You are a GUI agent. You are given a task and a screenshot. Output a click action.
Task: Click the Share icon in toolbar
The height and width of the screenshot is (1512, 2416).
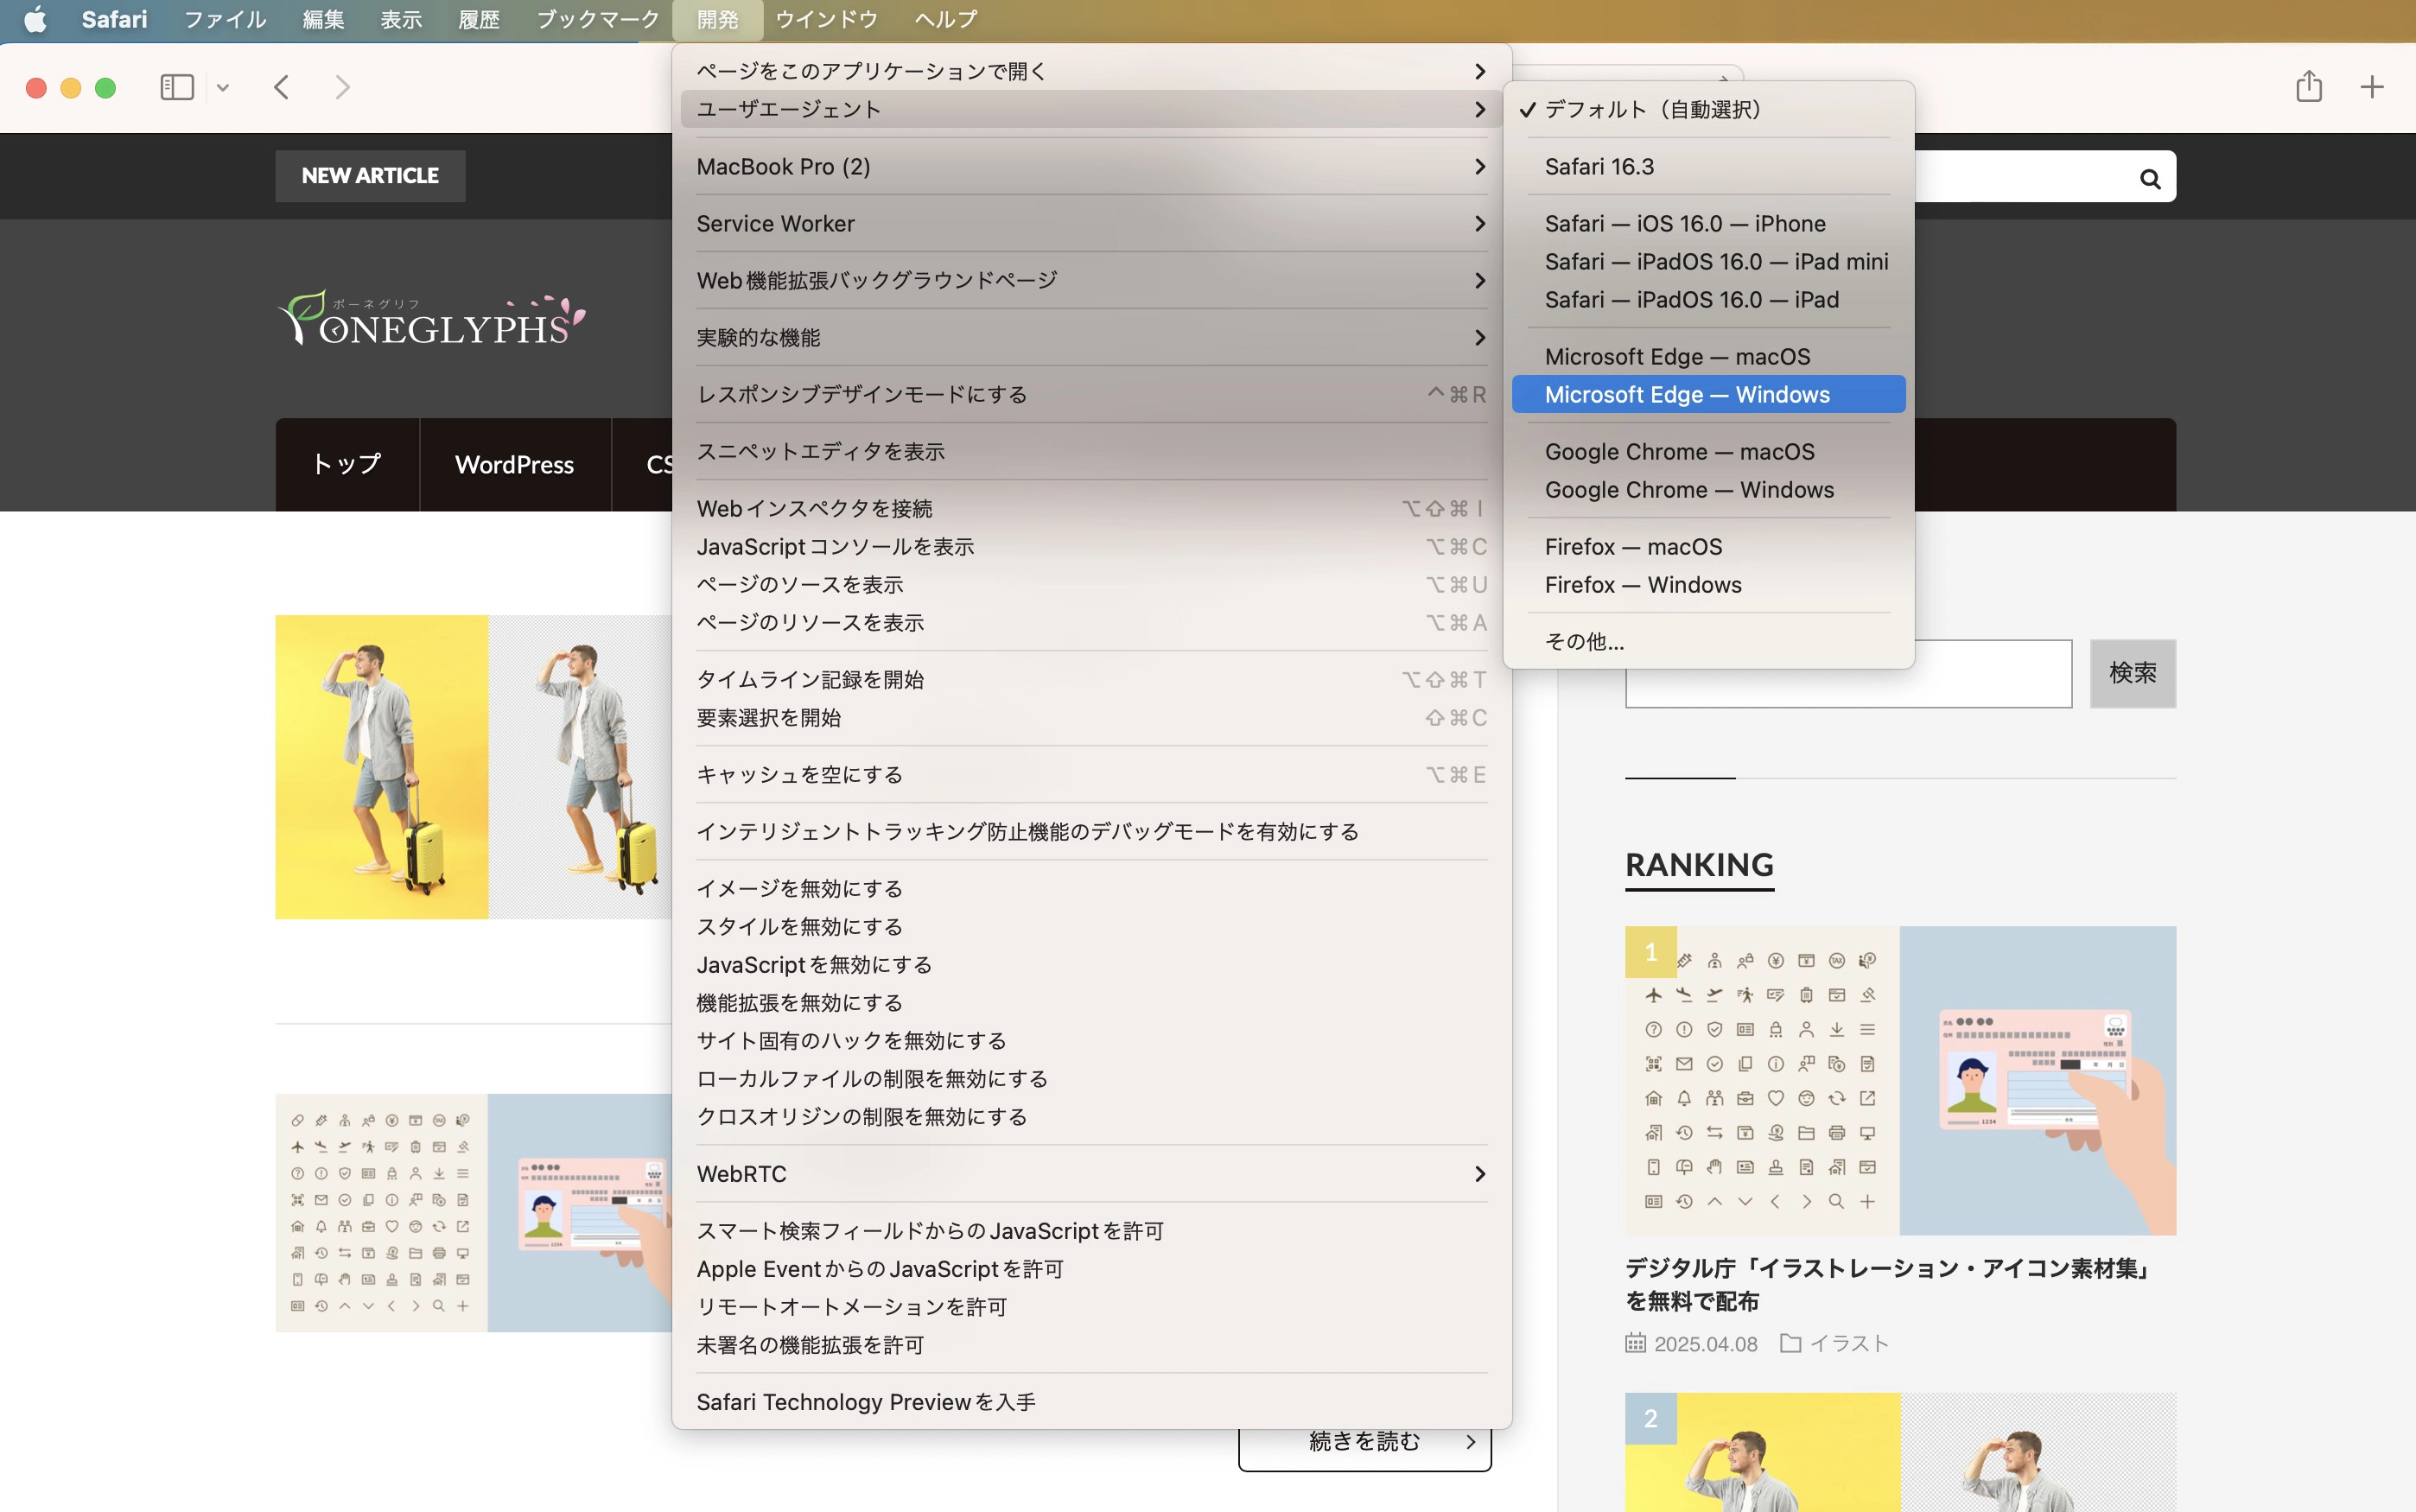click(2309, 86)
